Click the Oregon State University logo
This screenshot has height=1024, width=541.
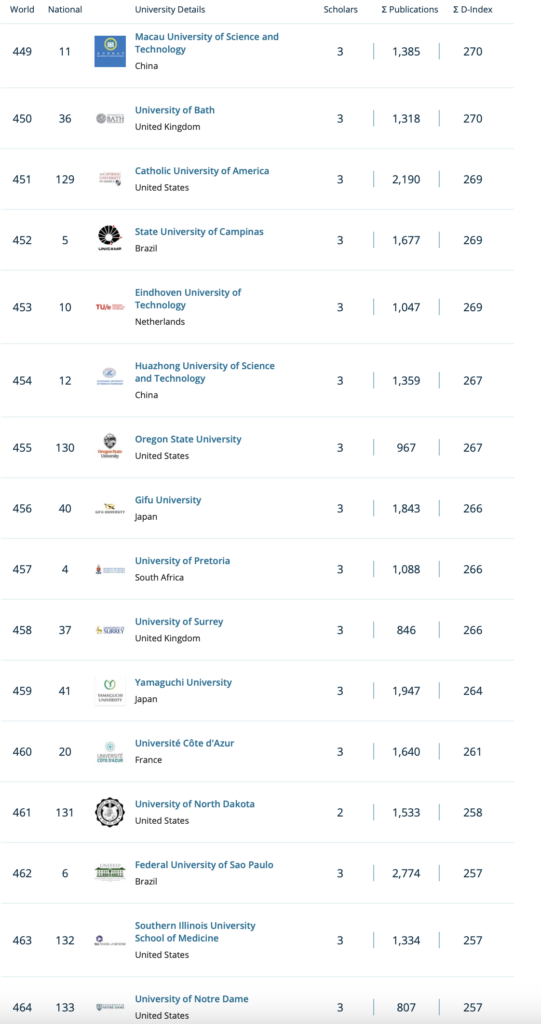point(110,447)
